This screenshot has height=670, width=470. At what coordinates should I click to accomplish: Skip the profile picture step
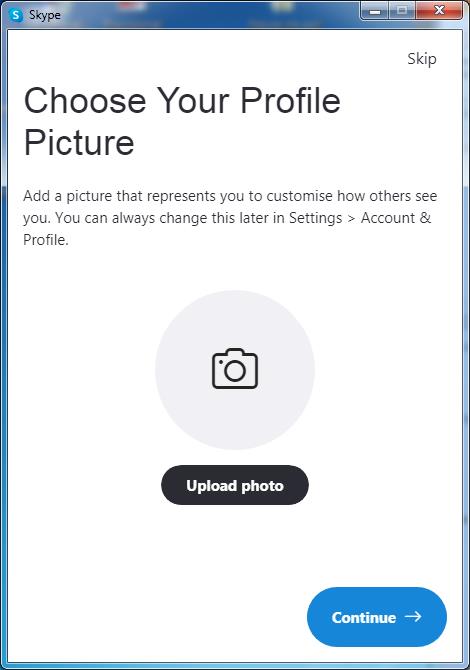422,59
